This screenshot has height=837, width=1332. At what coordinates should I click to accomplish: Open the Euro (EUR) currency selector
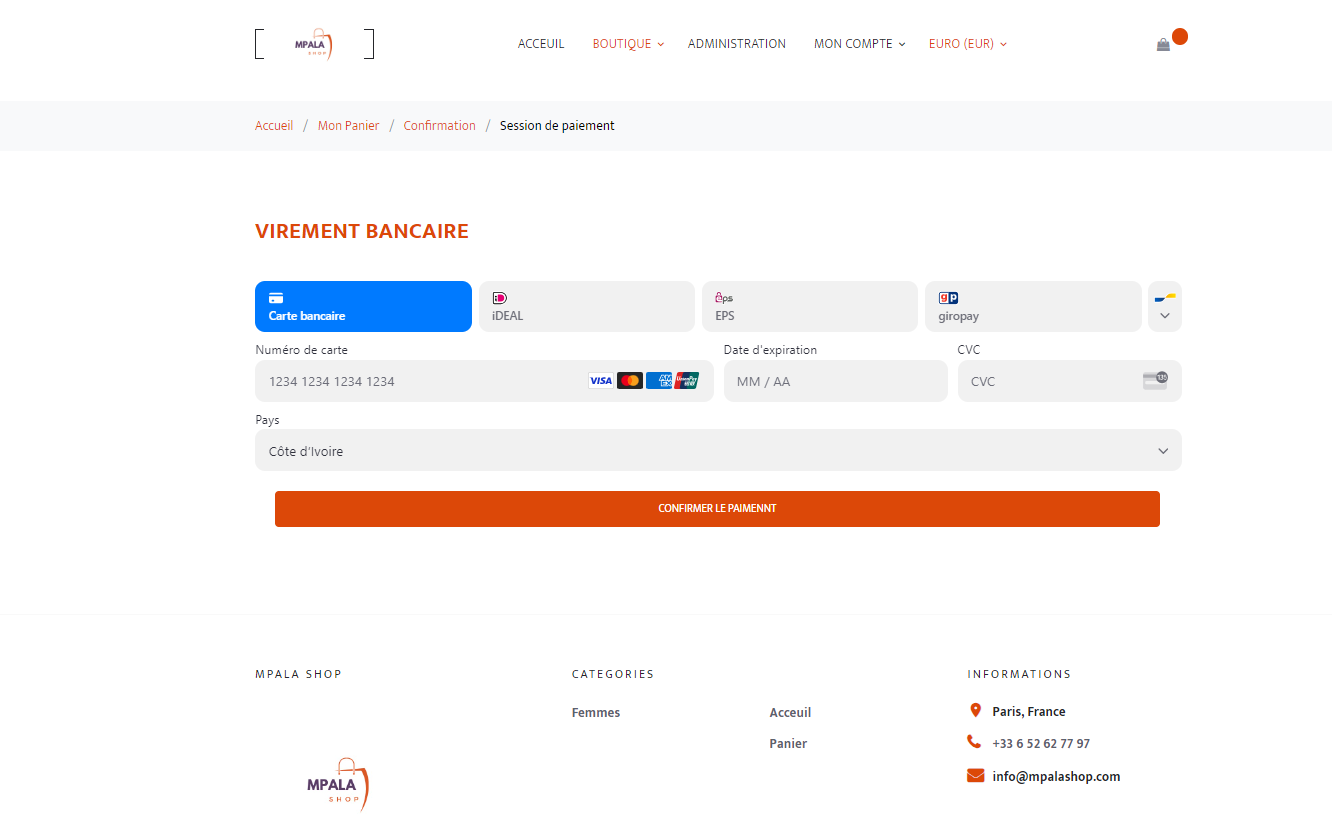click(x=966, y=44)
